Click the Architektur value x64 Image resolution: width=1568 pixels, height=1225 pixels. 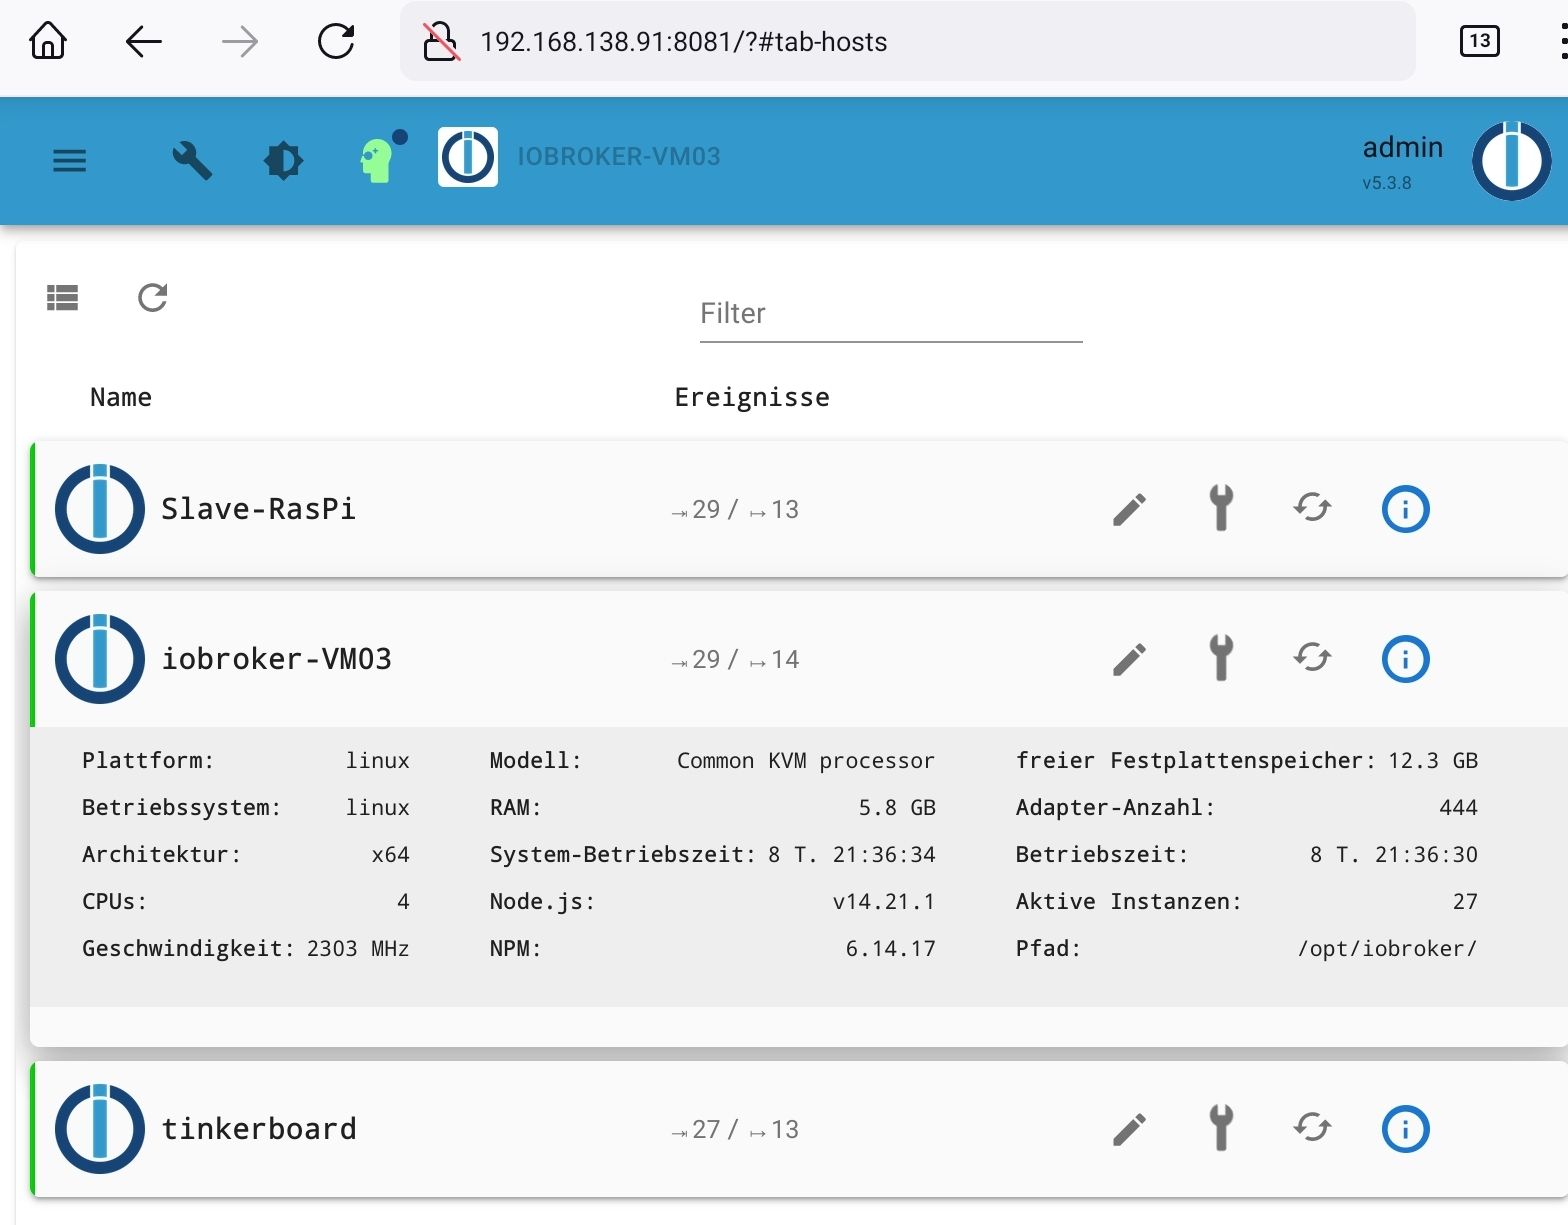tap(390, 854)
